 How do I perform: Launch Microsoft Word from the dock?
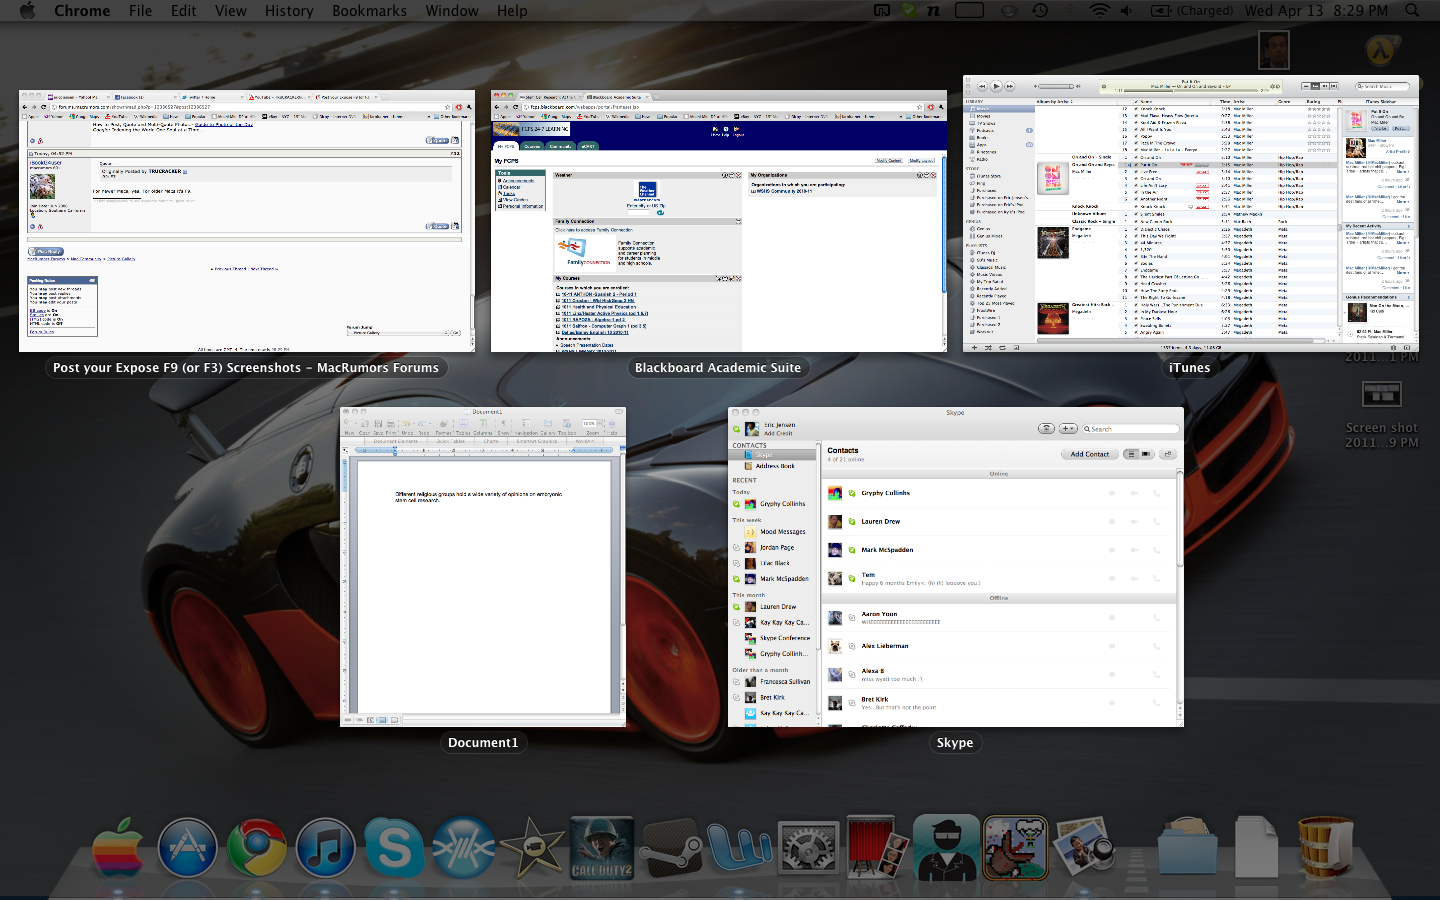(739, 848)
